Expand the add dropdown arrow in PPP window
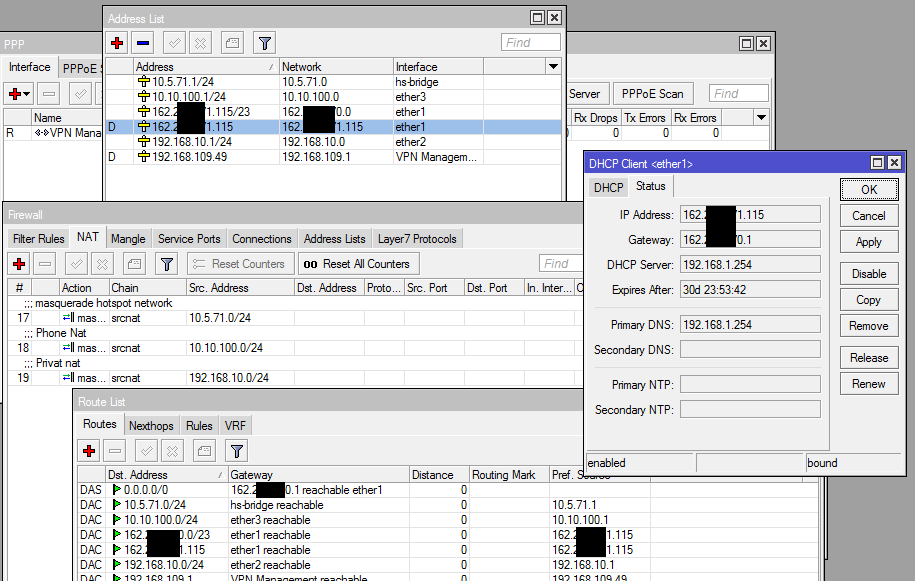Screen dimensions: 915x581 (x=27, y=94)
